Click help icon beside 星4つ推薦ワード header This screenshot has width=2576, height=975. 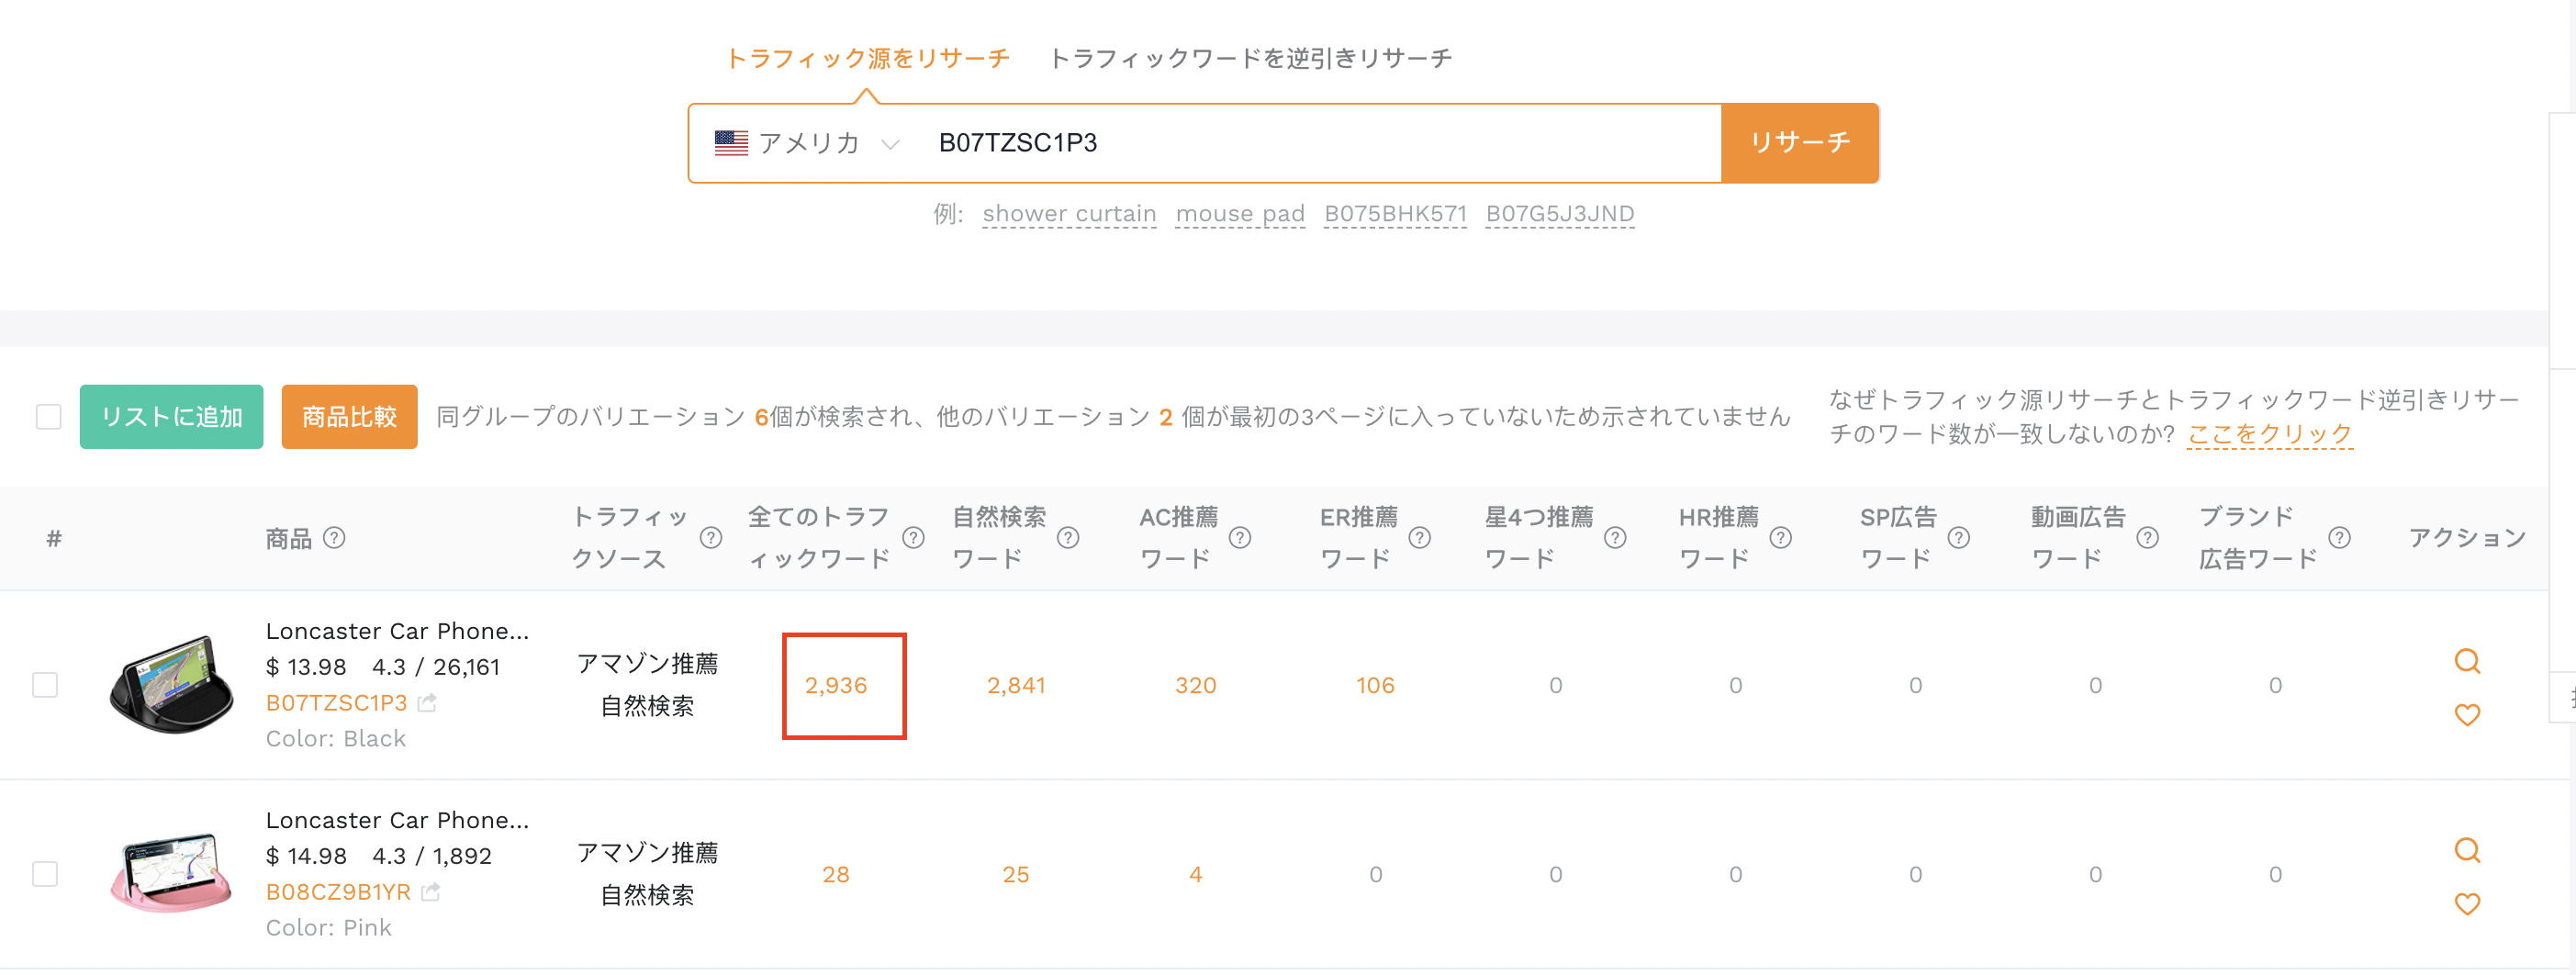tap(1615, 538)
